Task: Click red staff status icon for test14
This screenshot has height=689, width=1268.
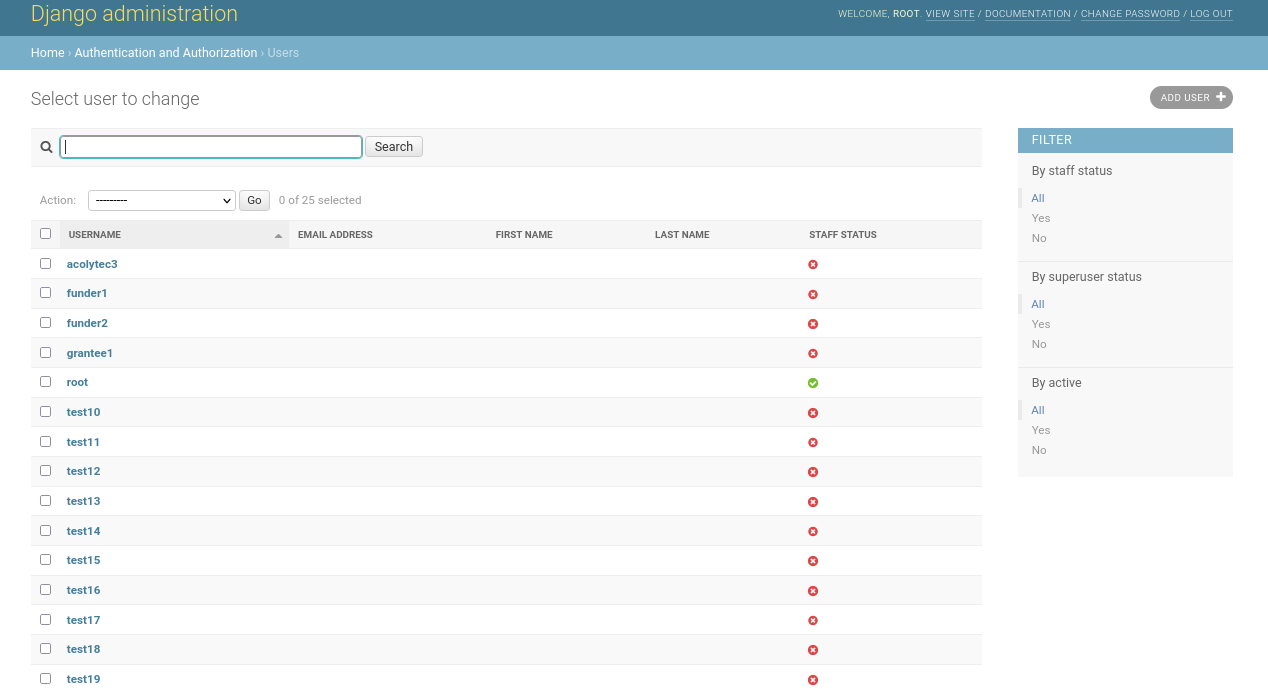Action: point(813,532)
